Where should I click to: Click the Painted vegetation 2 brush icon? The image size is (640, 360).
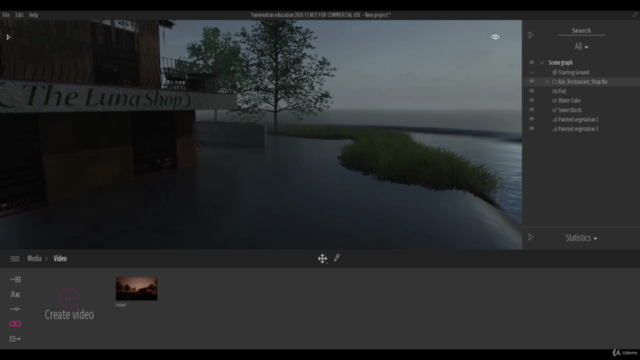(x=555, y=120)
